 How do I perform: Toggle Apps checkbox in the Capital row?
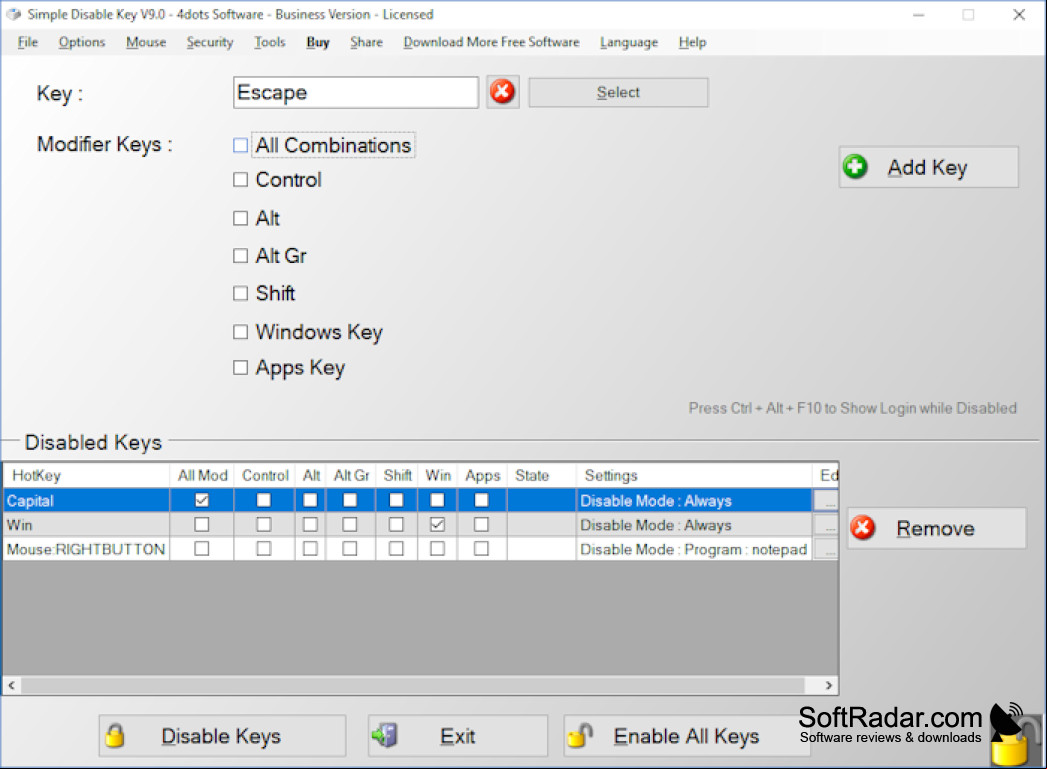481,500
